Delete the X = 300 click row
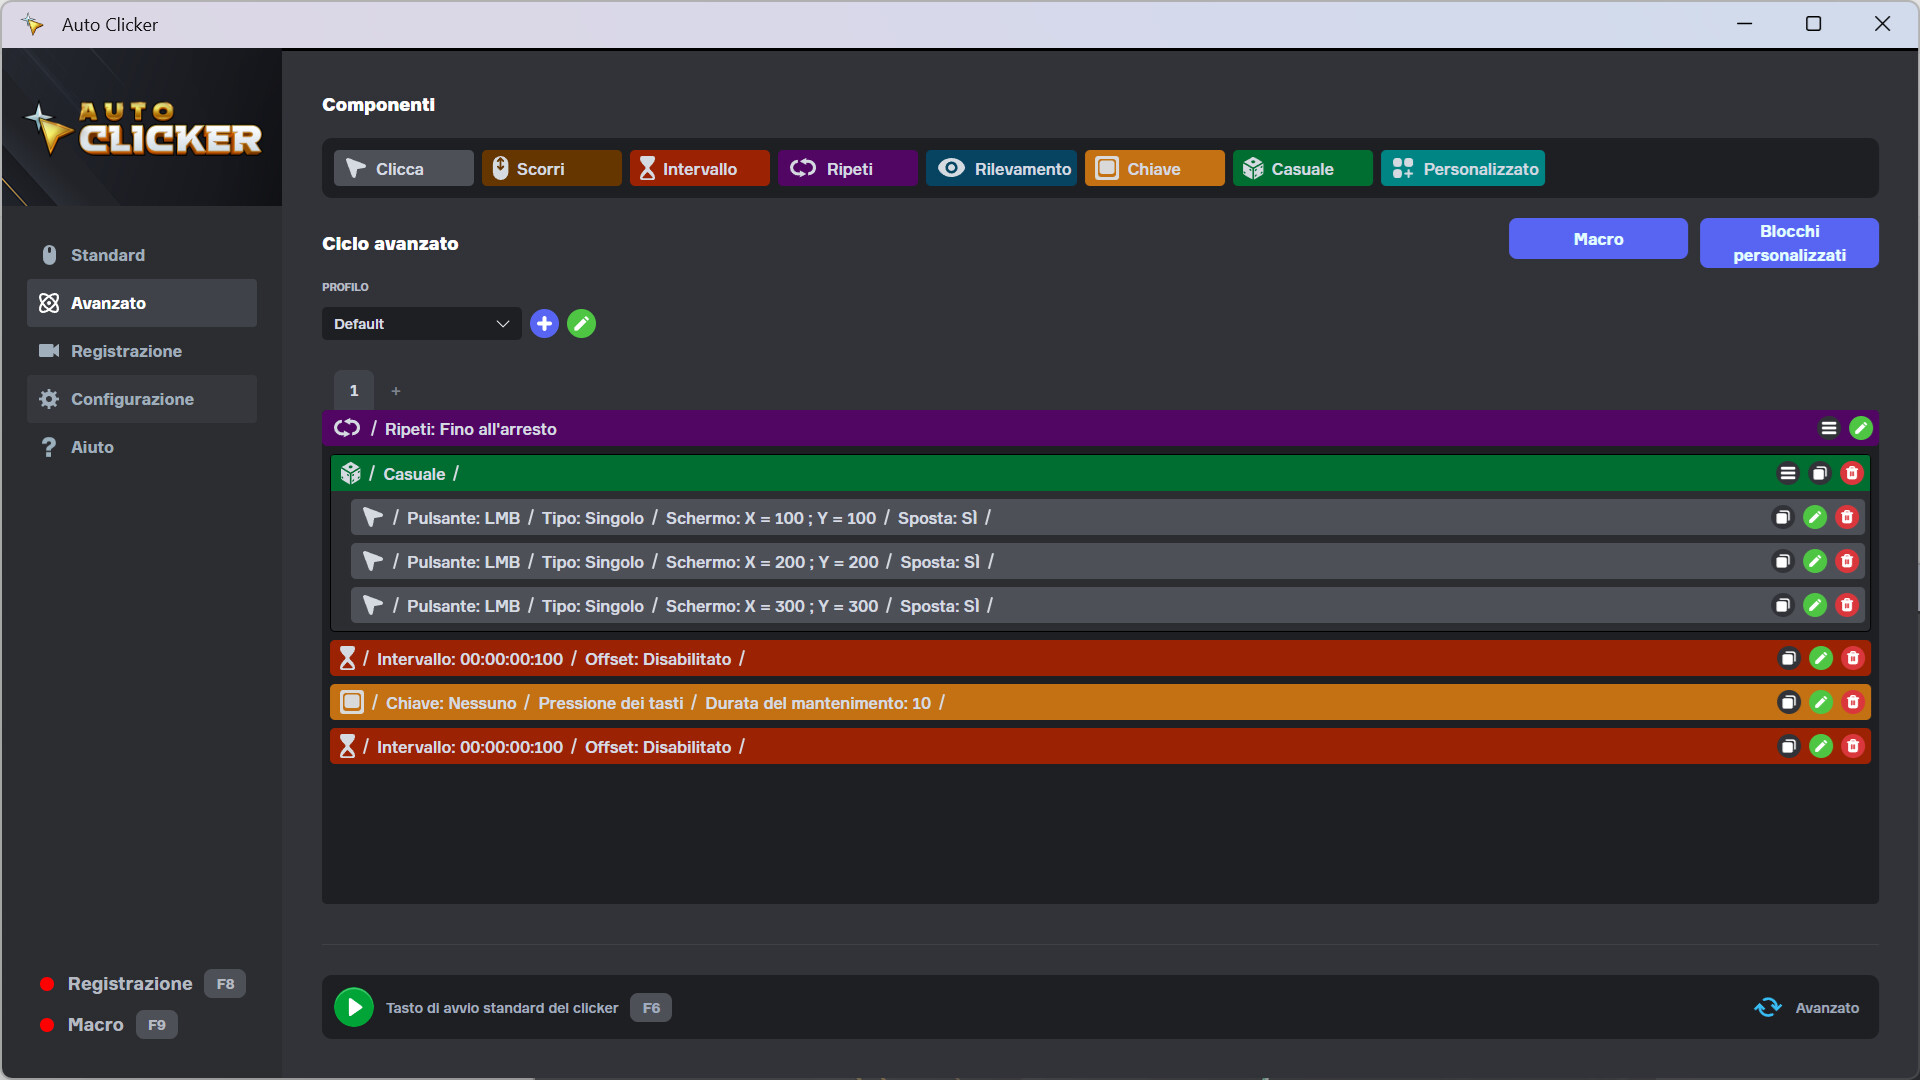 pyautogui.click(x=1847, y=605)
